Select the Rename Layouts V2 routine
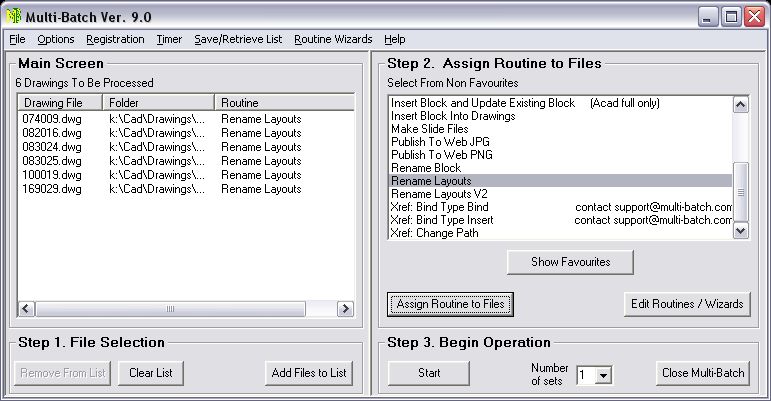 (560, 194)
